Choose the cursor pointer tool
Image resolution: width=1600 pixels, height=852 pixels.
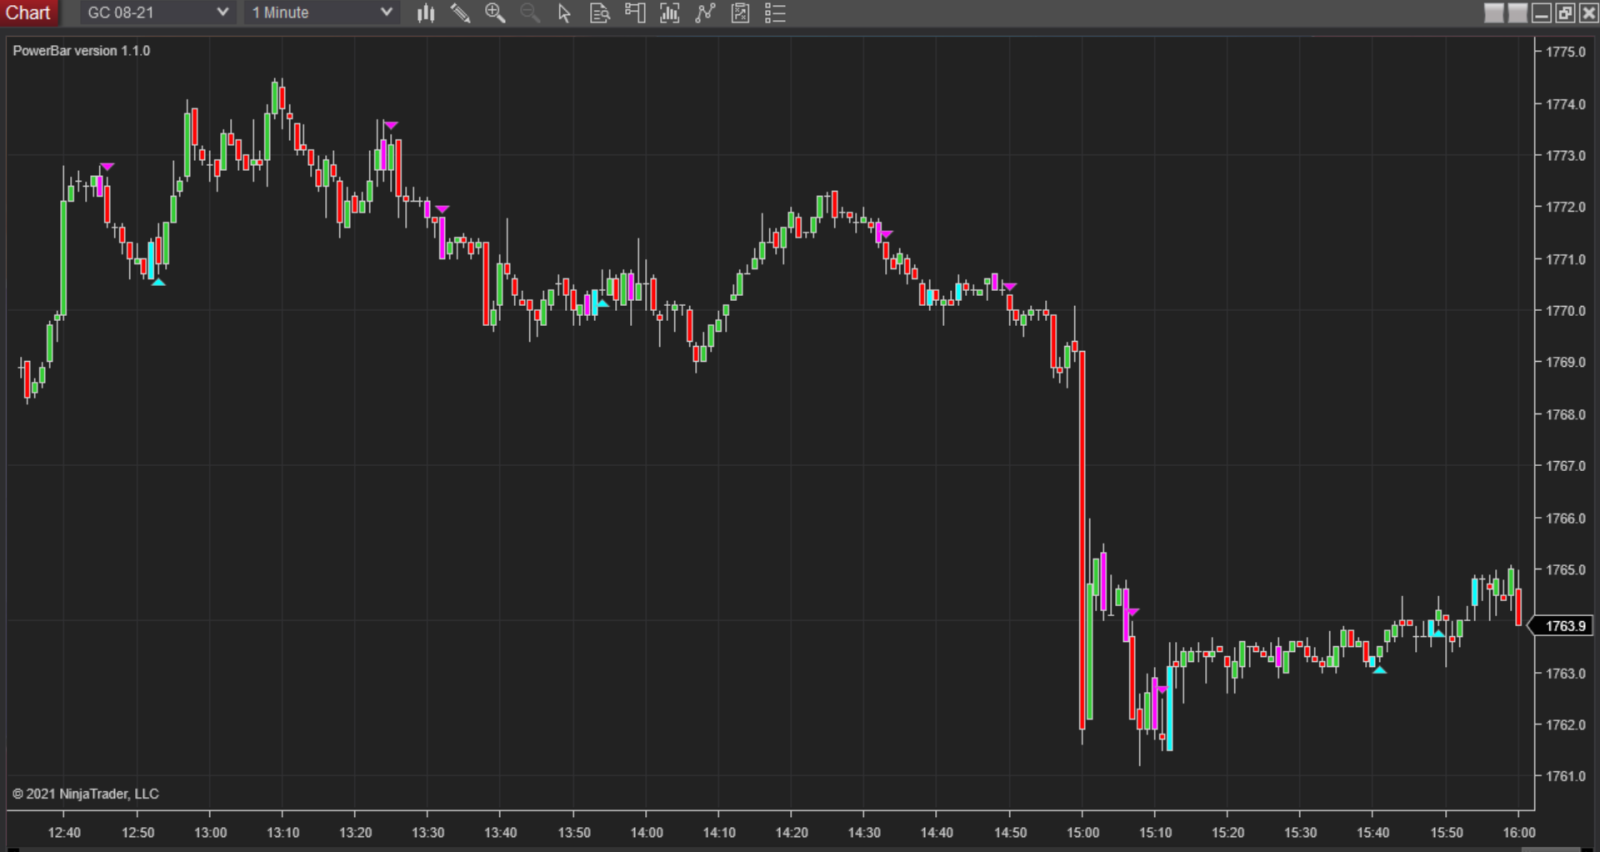(x=564, y=13)
